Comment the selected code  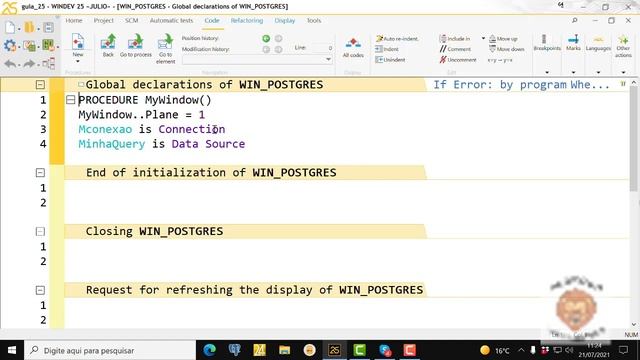455,49
